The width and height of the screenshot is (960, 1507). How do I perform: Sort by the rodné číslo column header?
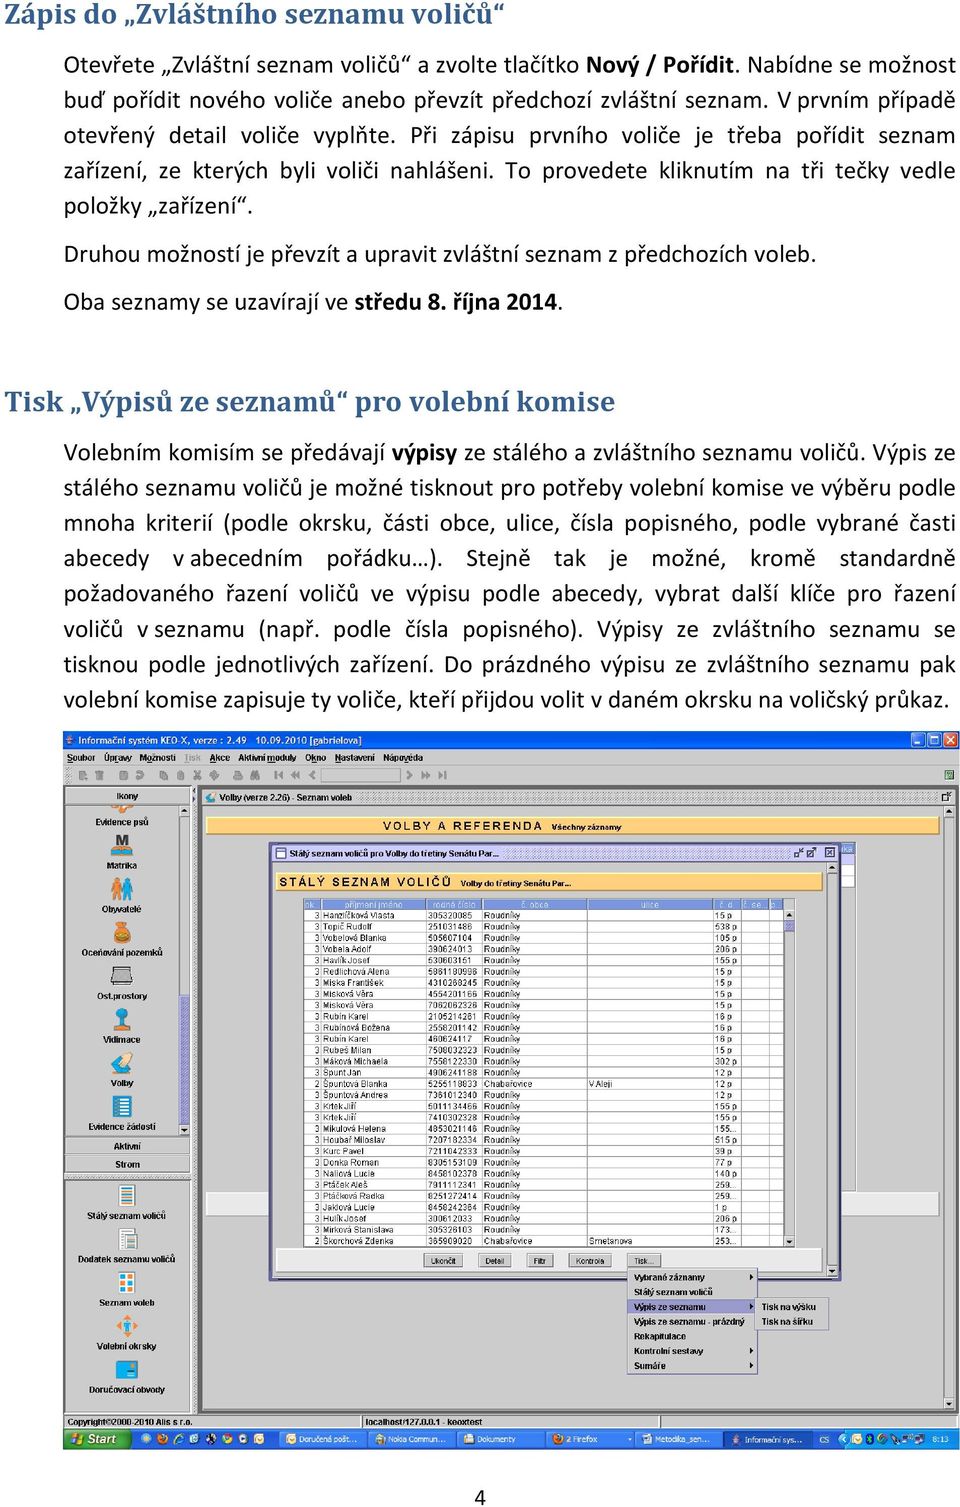click(x=454, y=904)
